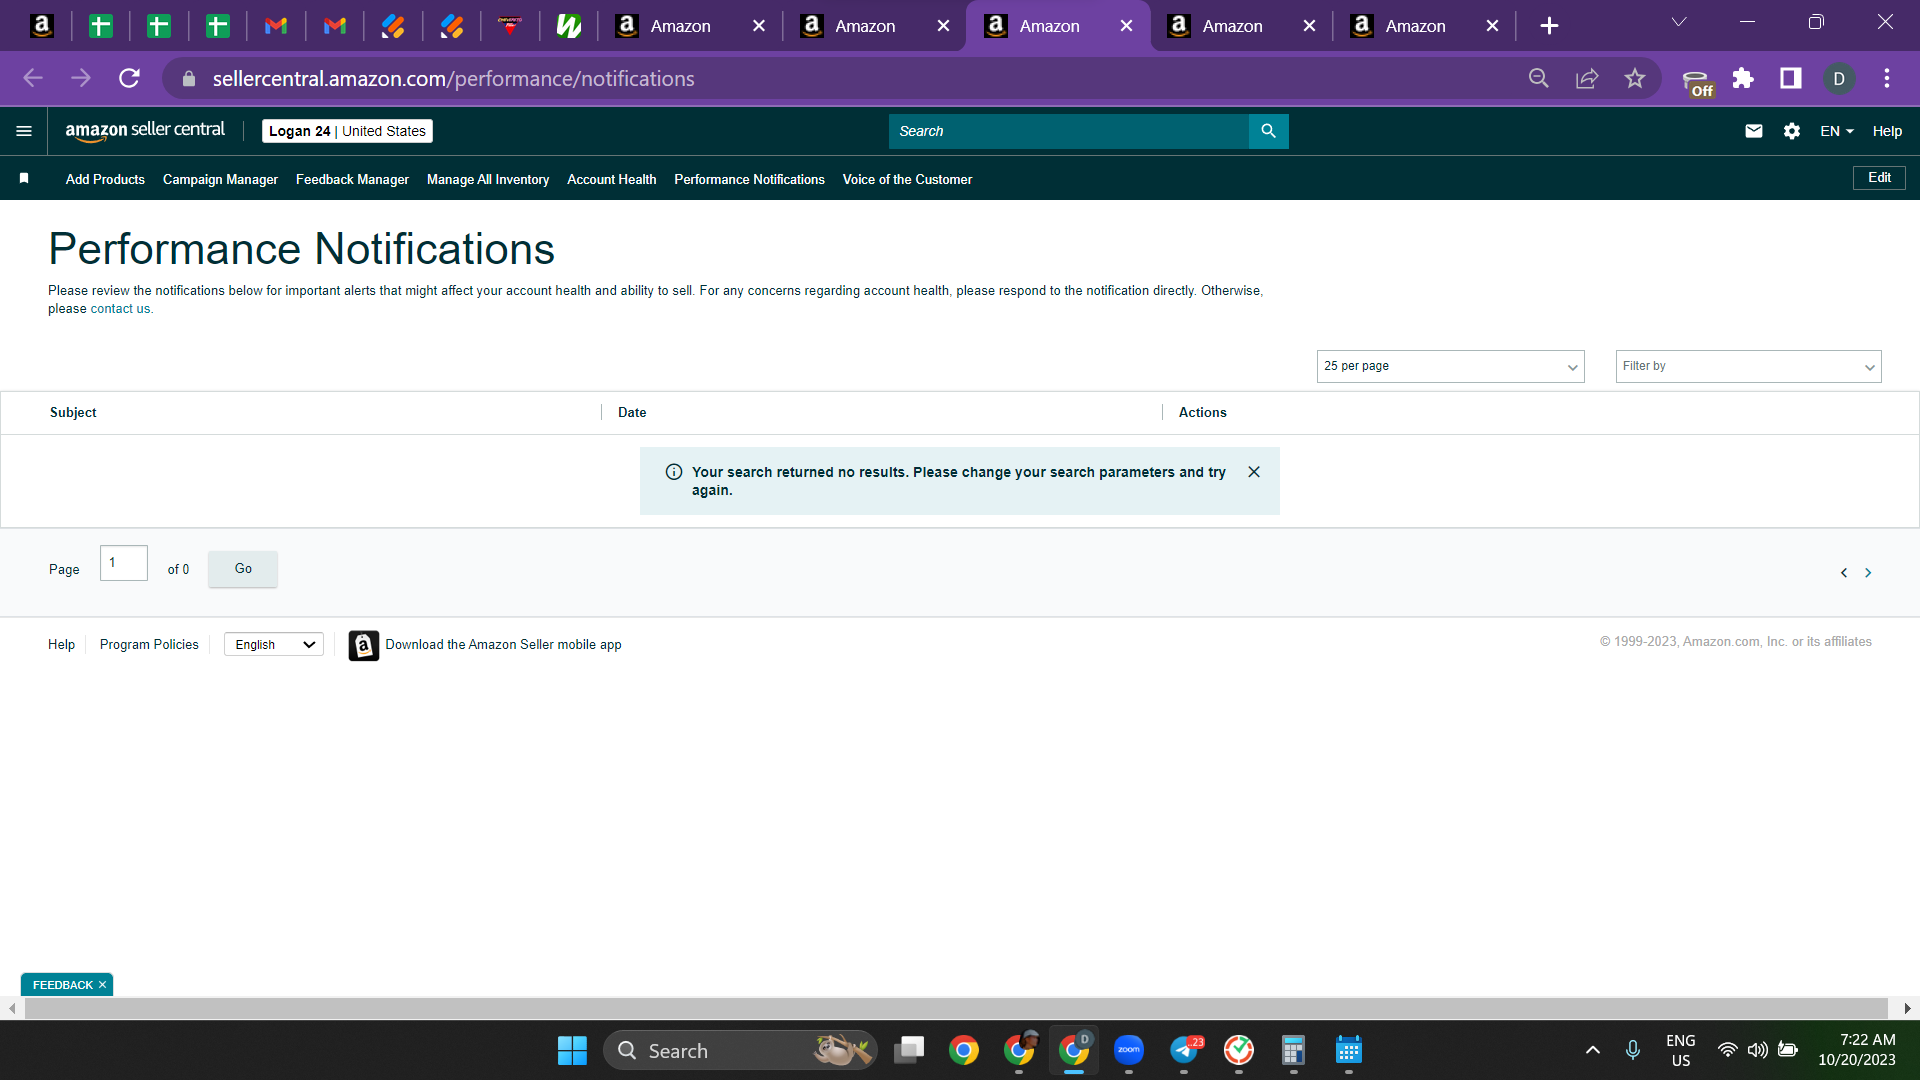Click the Subject column header

[x=73, y=412]
